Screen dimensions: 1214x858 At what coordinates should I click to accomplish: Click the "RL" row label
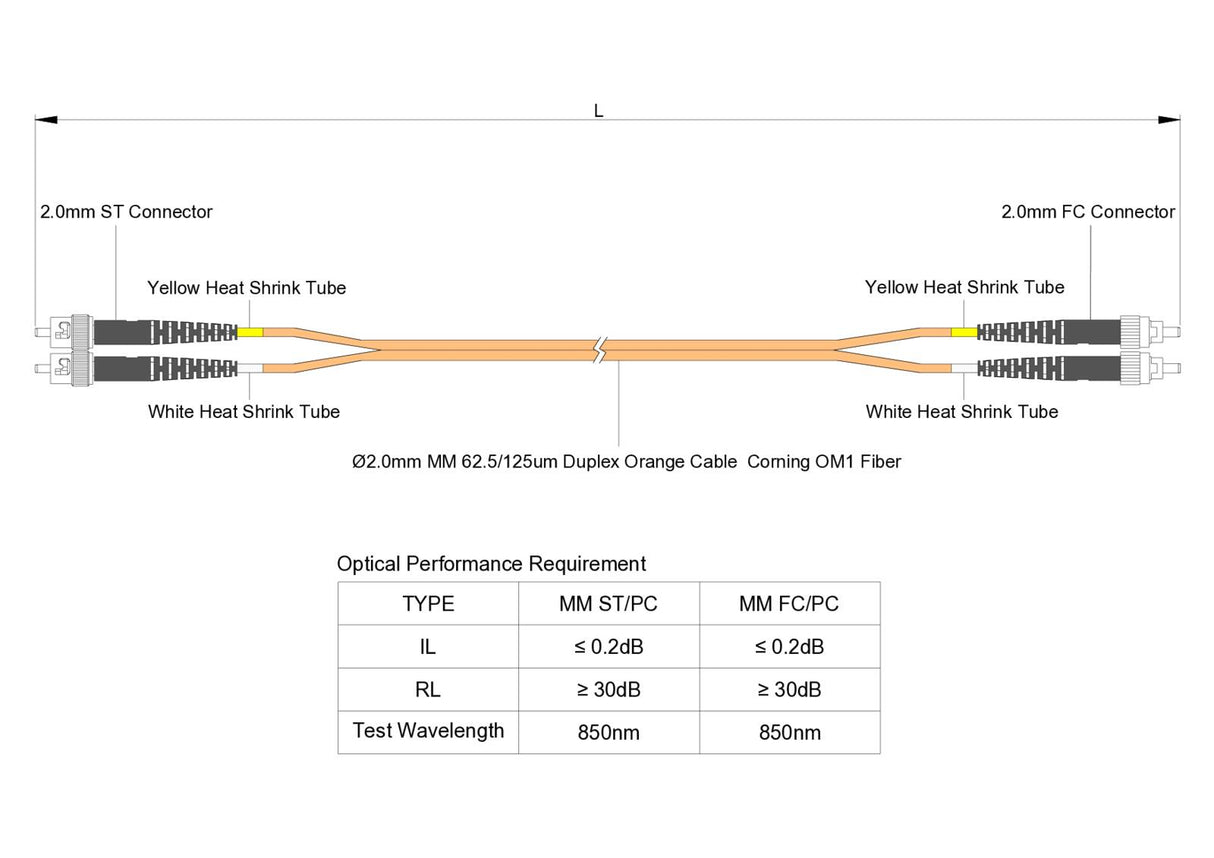pyautogui.click(x=428, y=690)
